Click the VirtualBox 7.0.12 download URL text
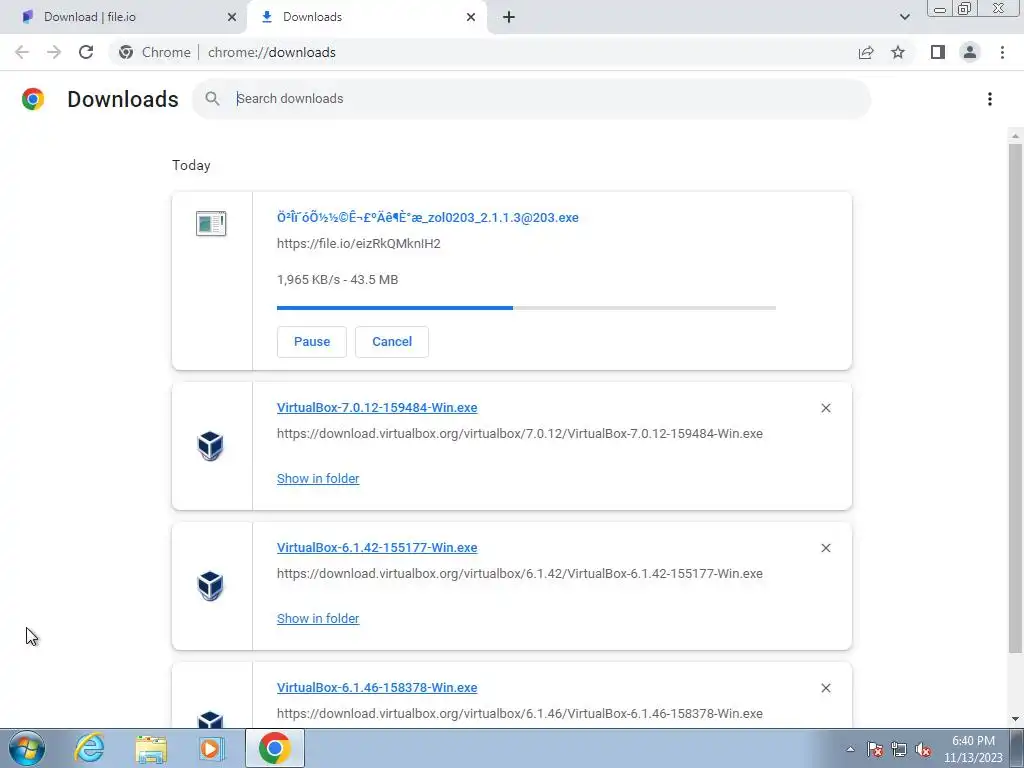This screenshot has width=1024, height=768. (520, 434)
